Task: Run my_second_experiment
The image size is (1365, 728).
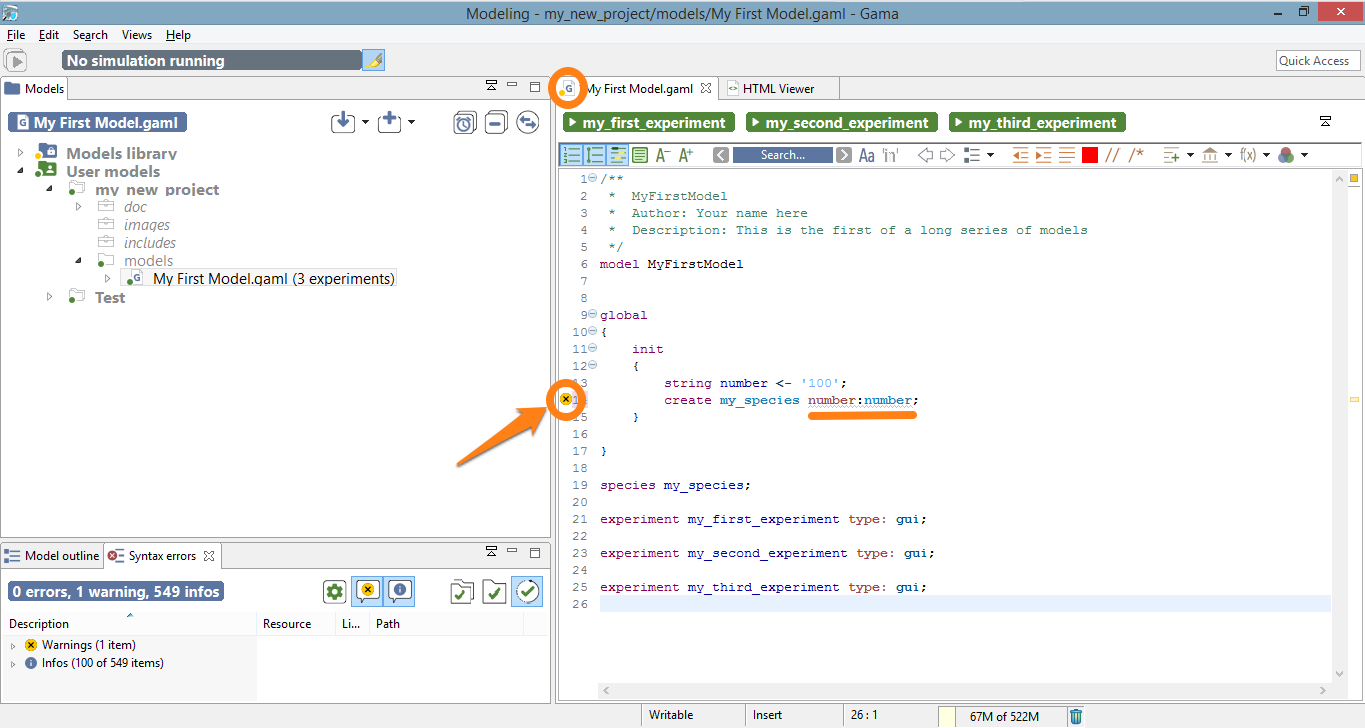Action: [841, 122]
